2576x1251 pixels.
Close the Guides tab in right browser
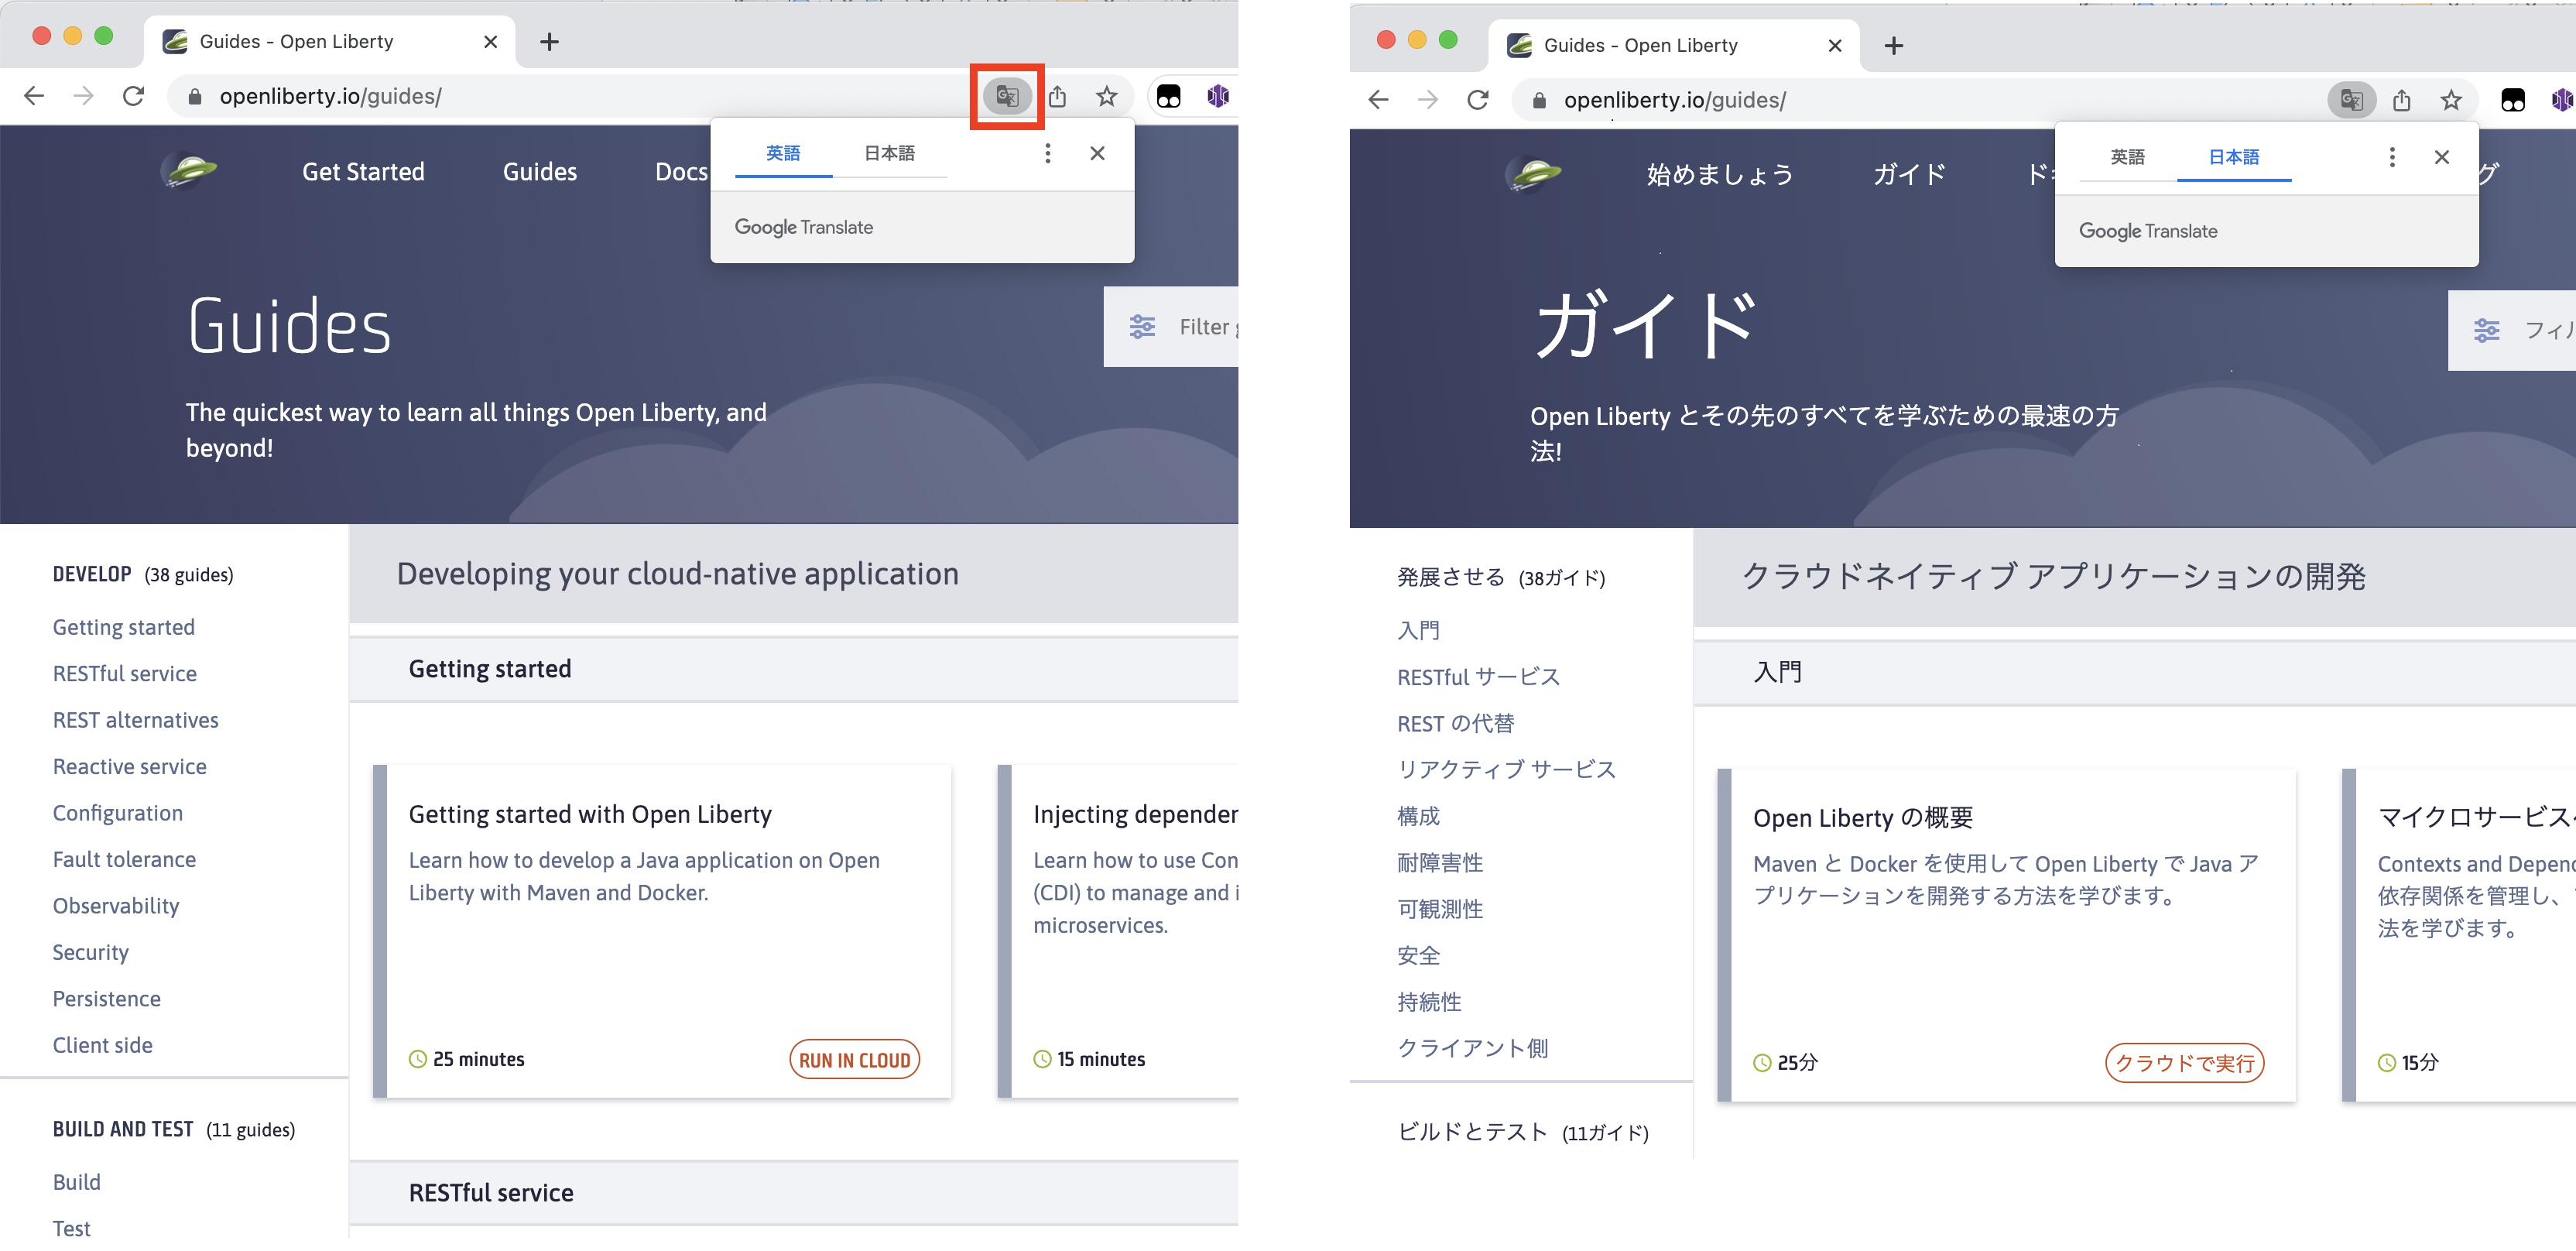pyautogui.click(x=1834, y=46)
